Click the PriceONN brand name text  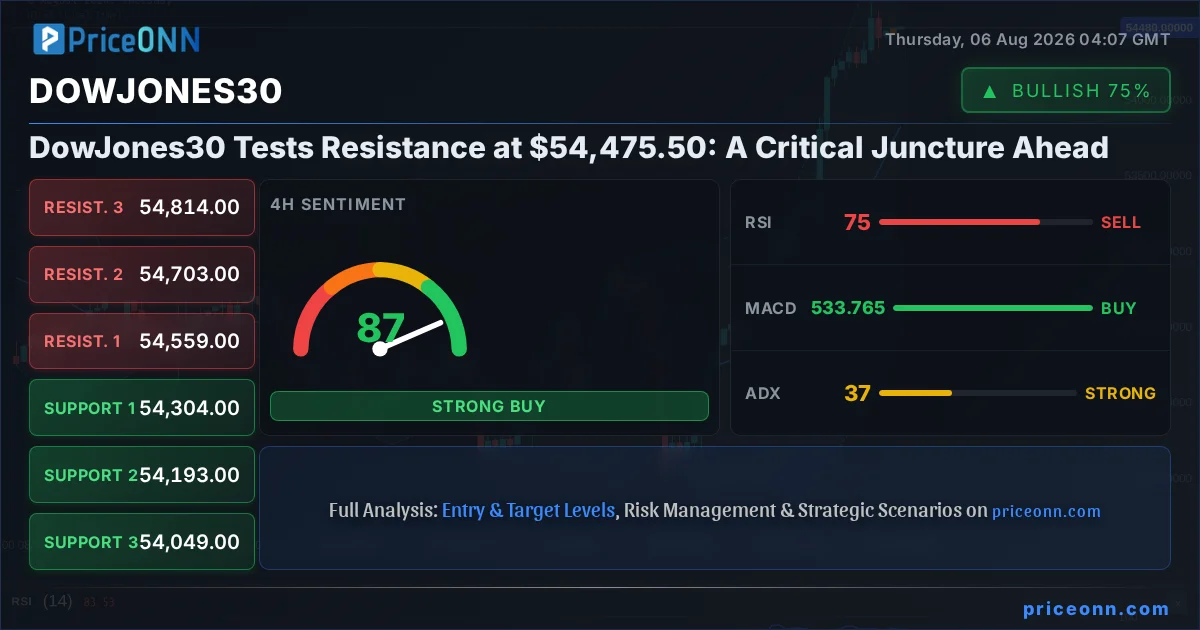[x=134, y=40]
